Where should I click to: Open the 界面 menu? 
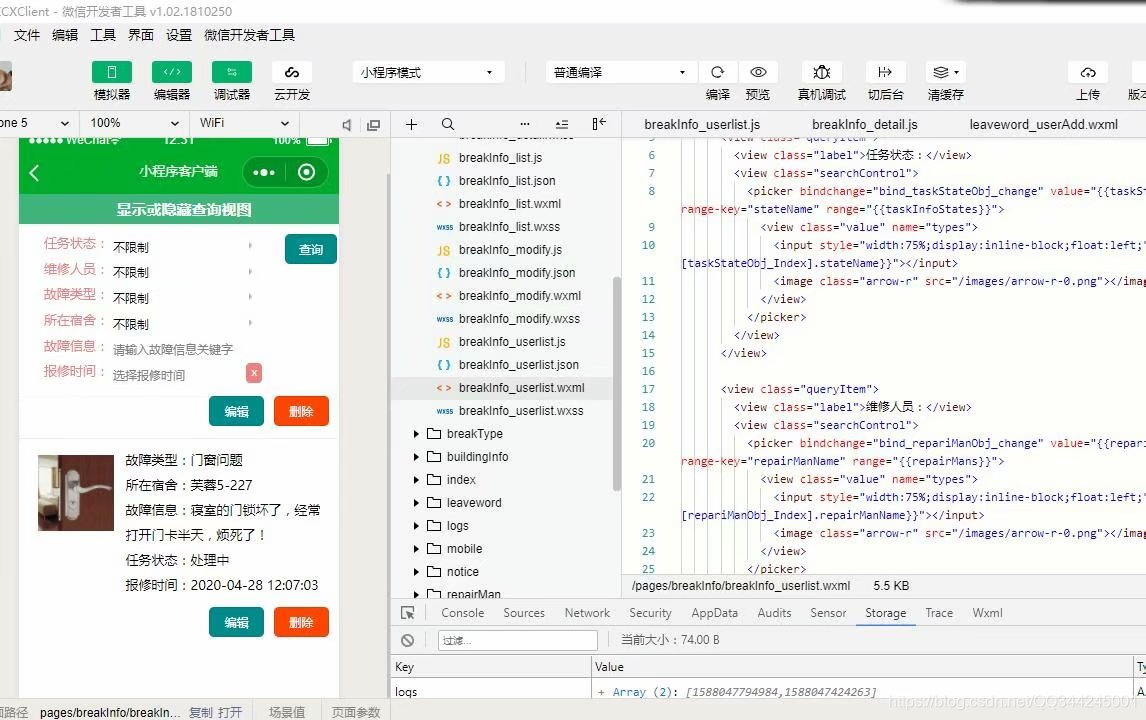141,35
